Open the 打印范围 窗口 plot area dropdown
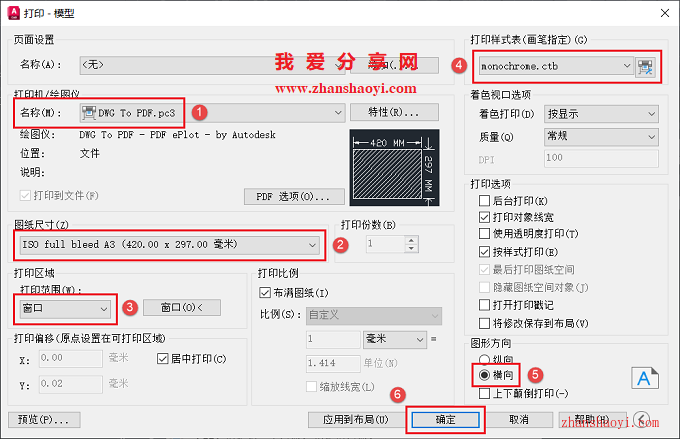The height and width of the screenshot is (439, 680). (65, 308)
